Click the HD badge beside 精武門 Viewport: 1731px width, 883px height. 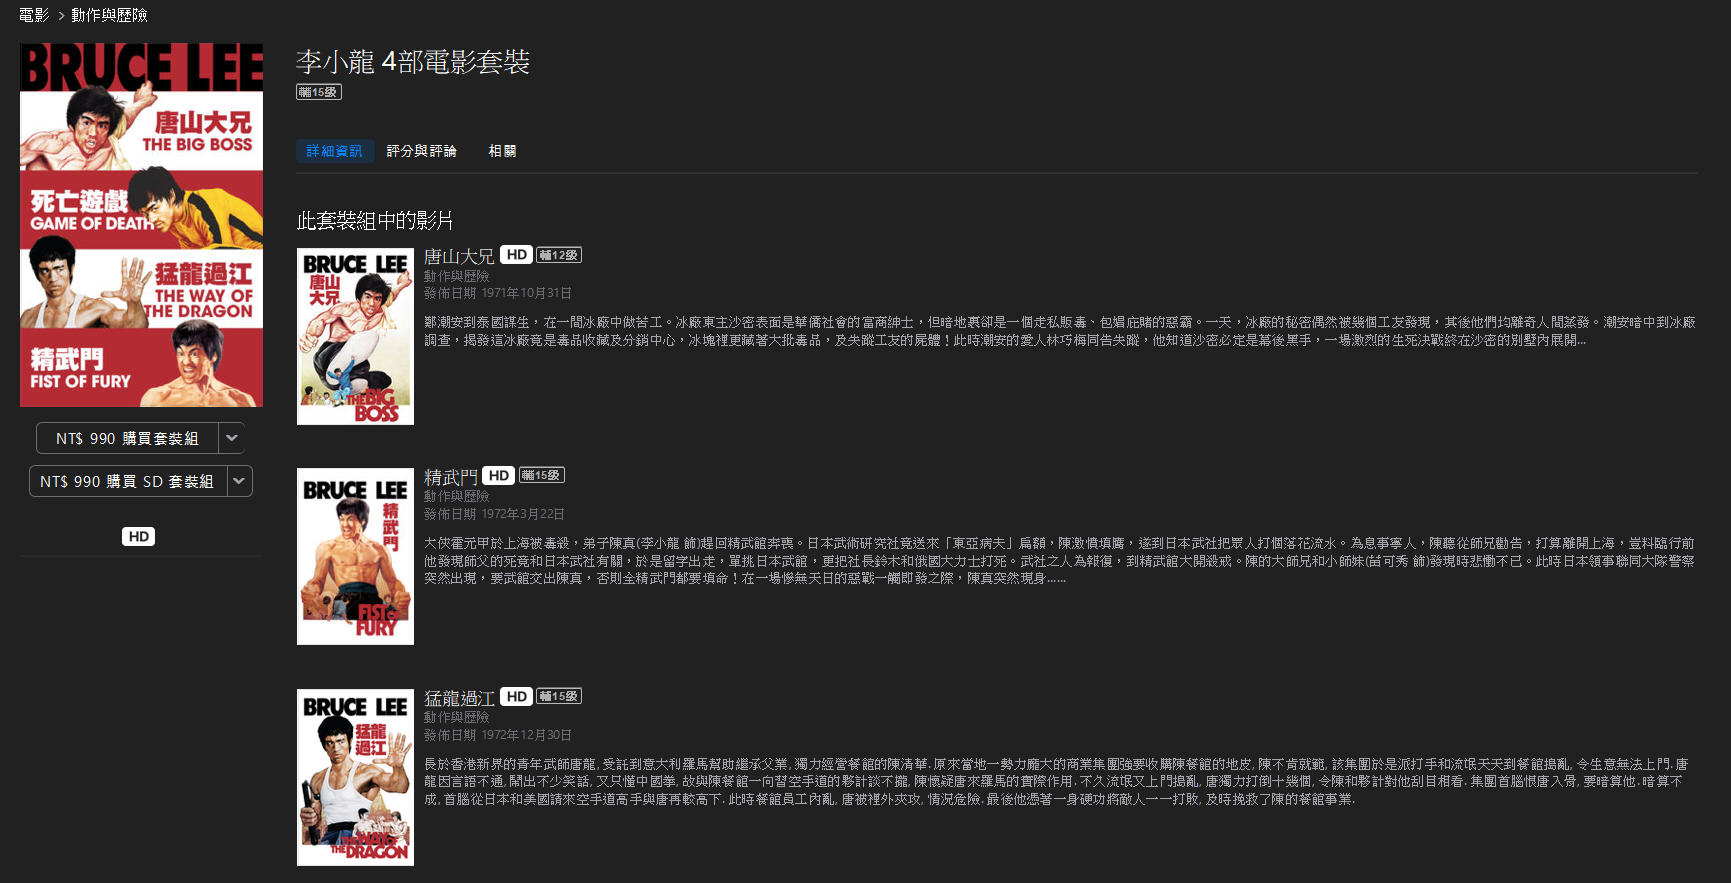click(x=498, y=476)
